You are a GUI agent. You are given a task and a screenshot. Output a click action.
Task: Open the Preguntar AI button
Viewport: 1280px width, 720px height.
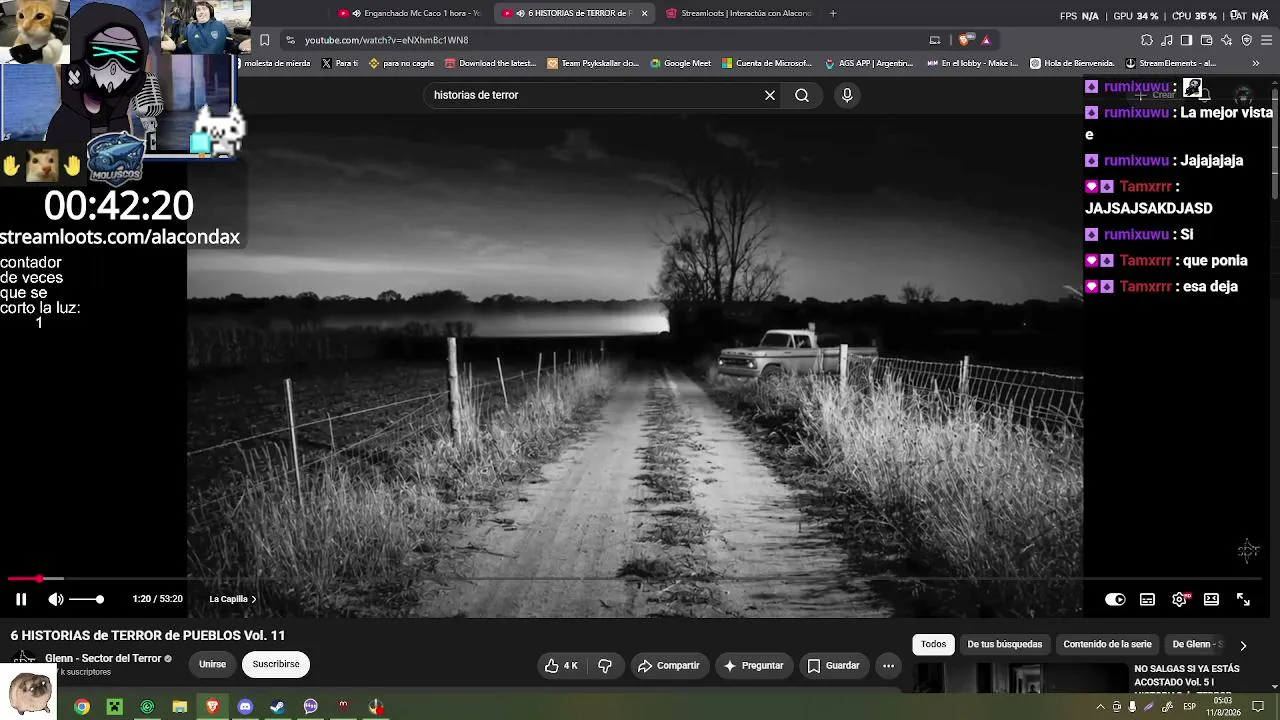(753, 665)
